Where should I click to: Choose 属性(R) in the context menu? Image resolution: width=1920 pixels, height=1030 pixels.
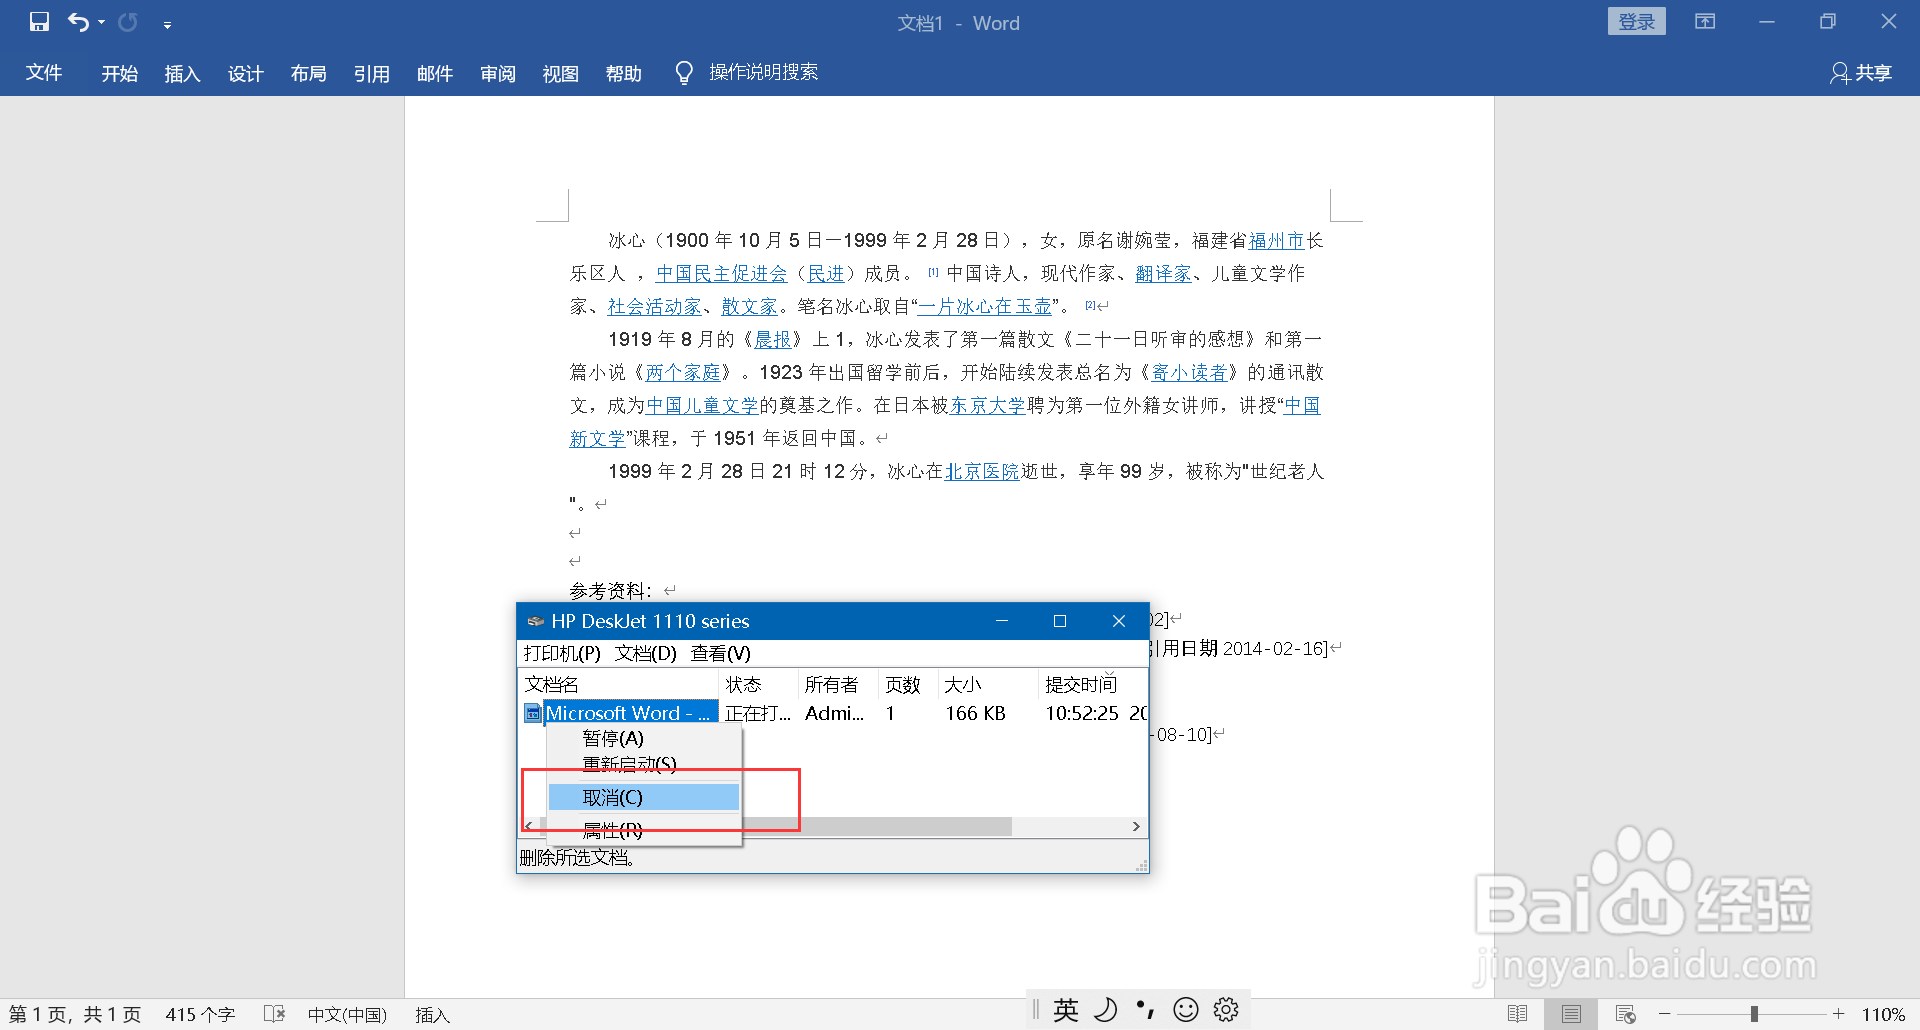coord(644,830)
